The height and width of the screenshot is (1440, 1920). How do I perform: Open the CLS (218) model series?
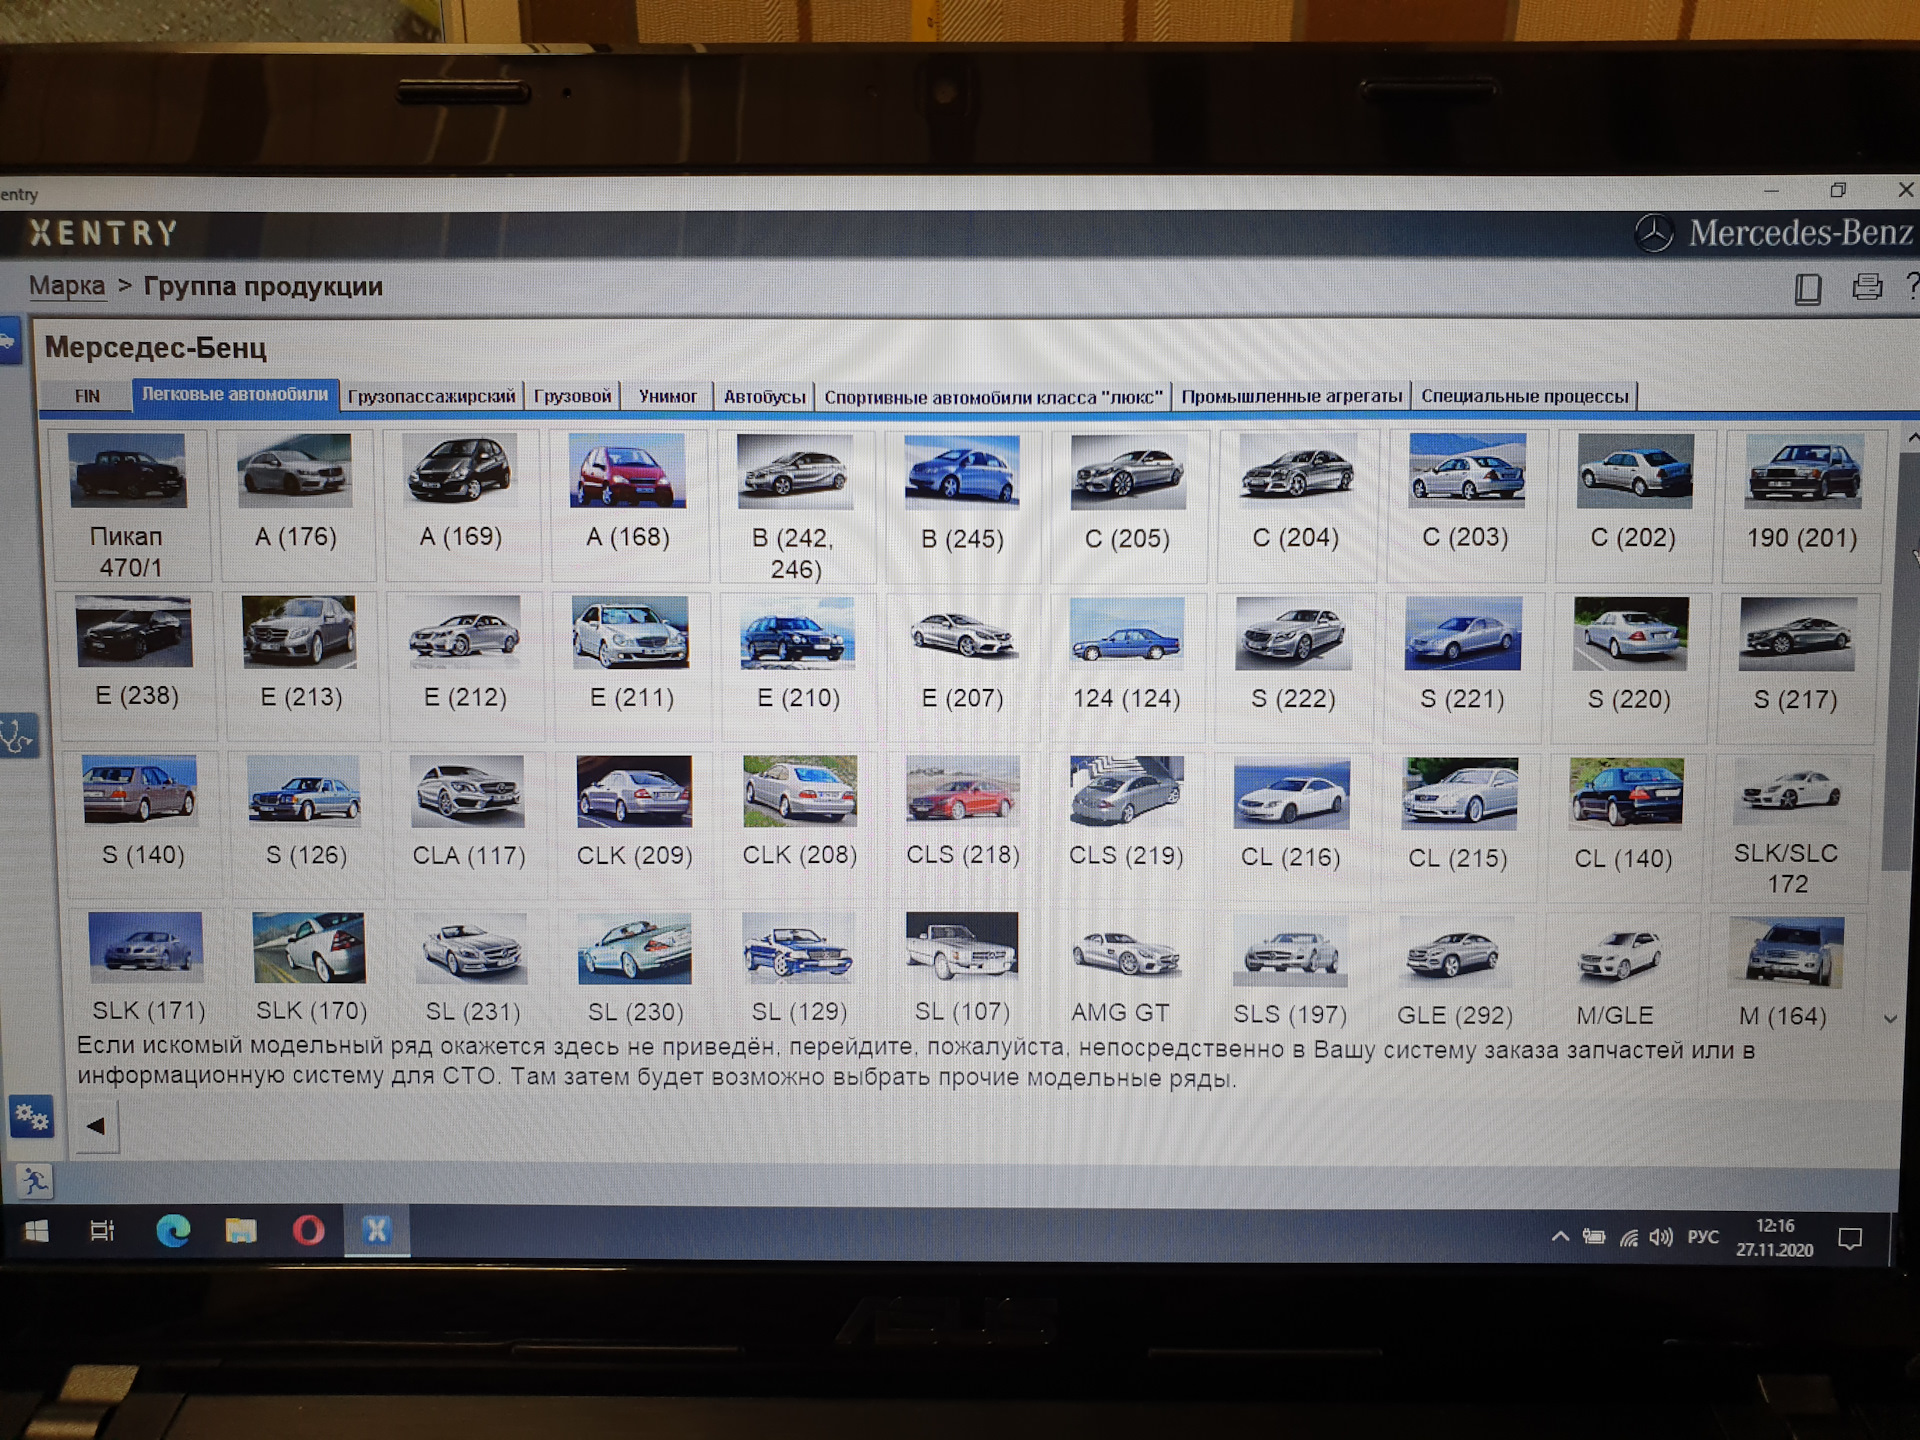tap(963, 791)
